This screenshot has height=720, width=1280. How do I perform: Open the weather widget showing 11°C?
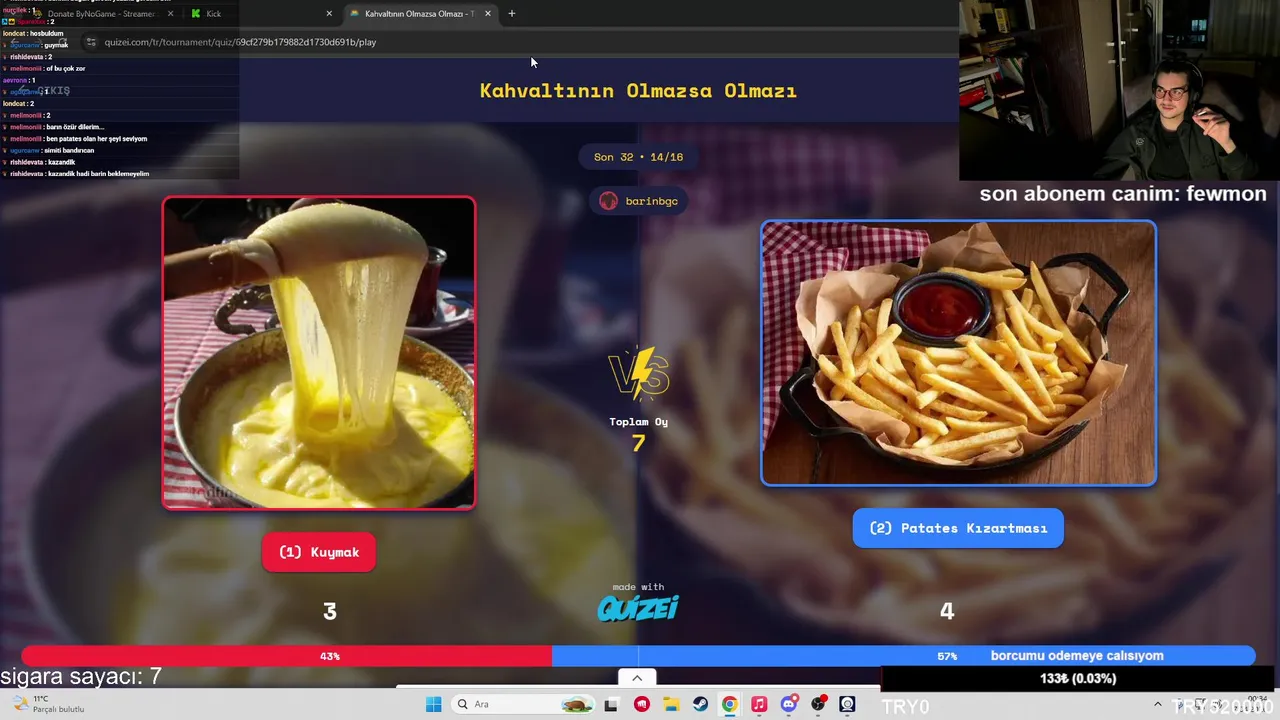click(50, 704)
